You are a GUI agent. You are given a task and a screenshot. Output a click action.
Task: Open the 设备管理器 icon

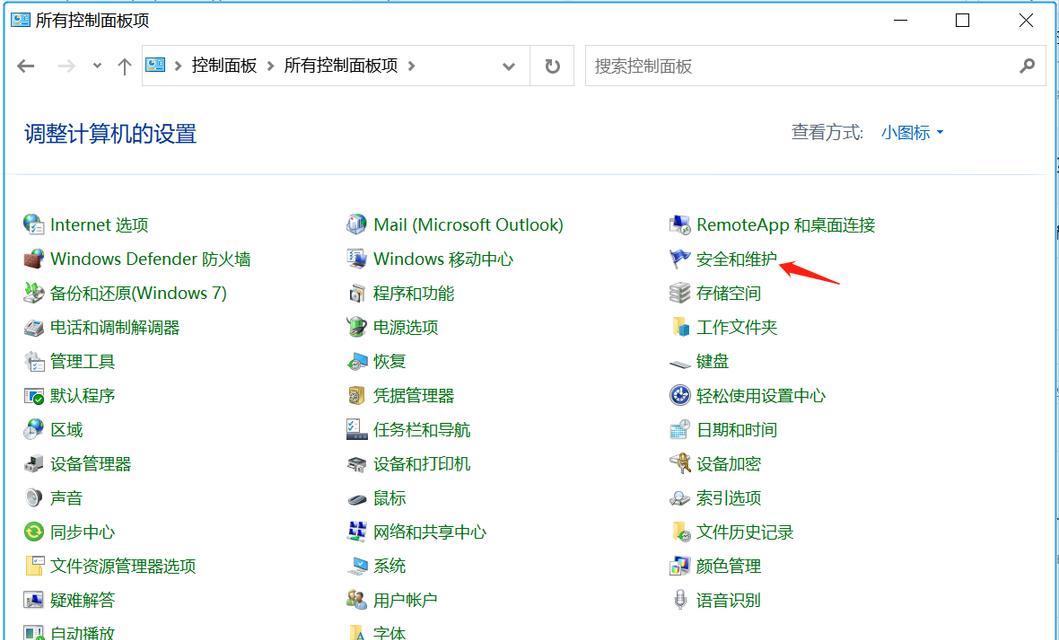34,464
